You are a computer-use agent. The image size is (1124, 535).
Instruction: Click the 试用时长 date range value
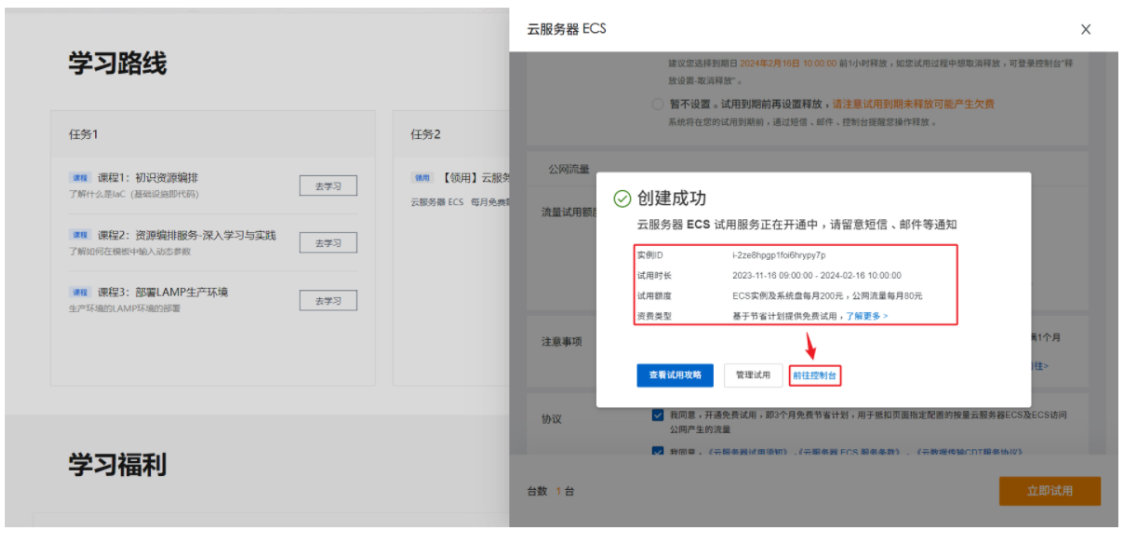[816, 275]
